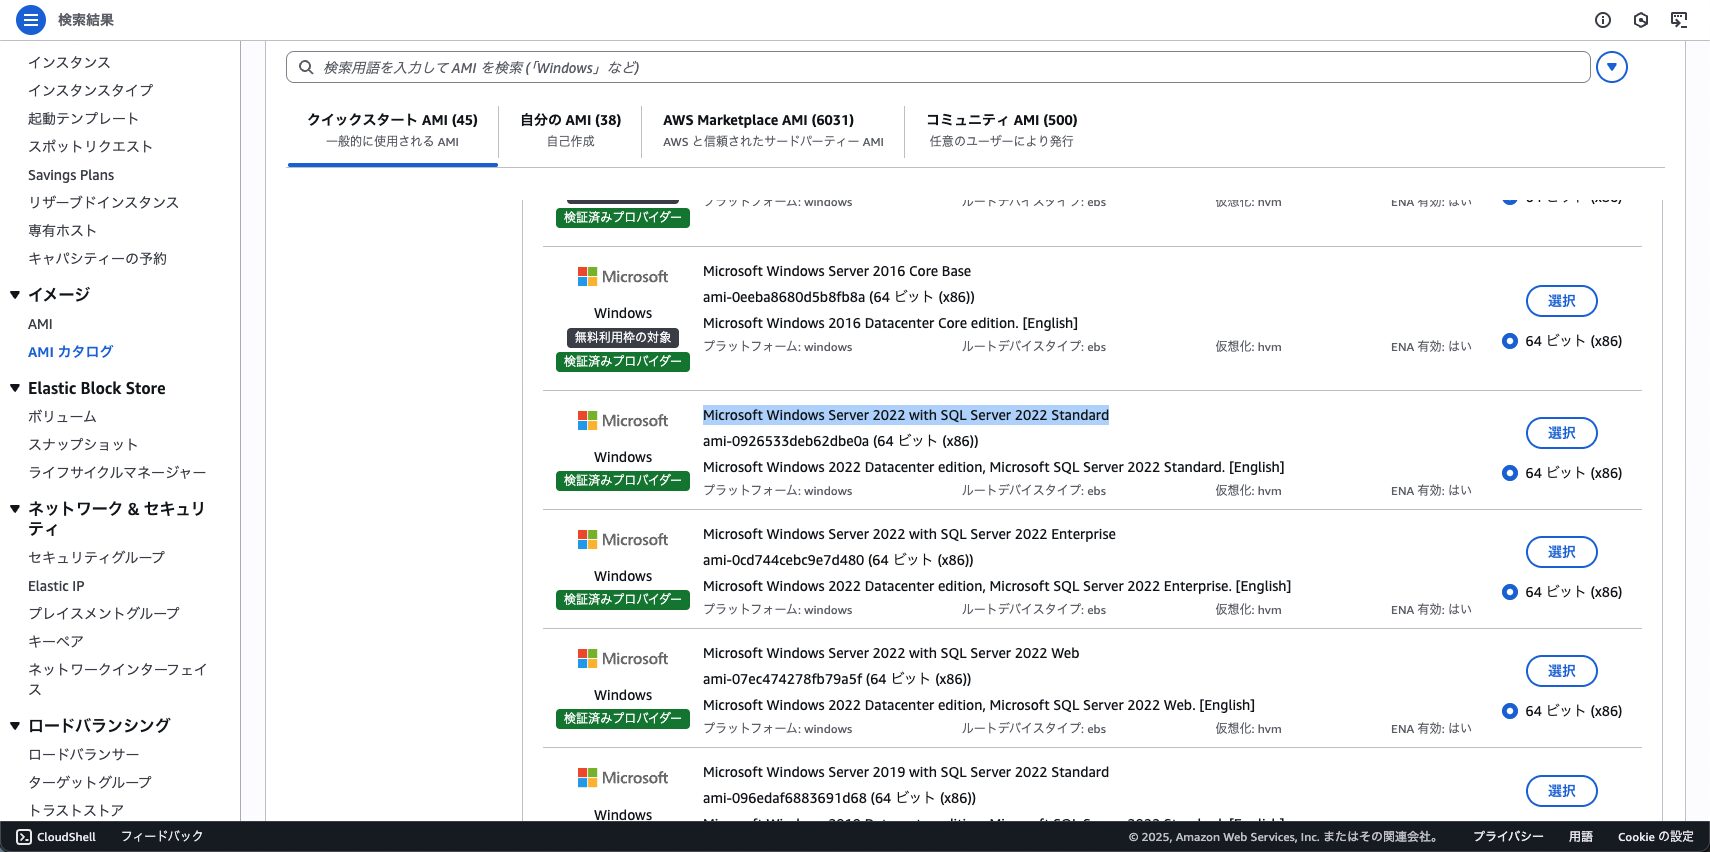Collapse the Elastic Block Store section
The width and height of the screenshot is (1710, 852).
(x=15, y=388)
